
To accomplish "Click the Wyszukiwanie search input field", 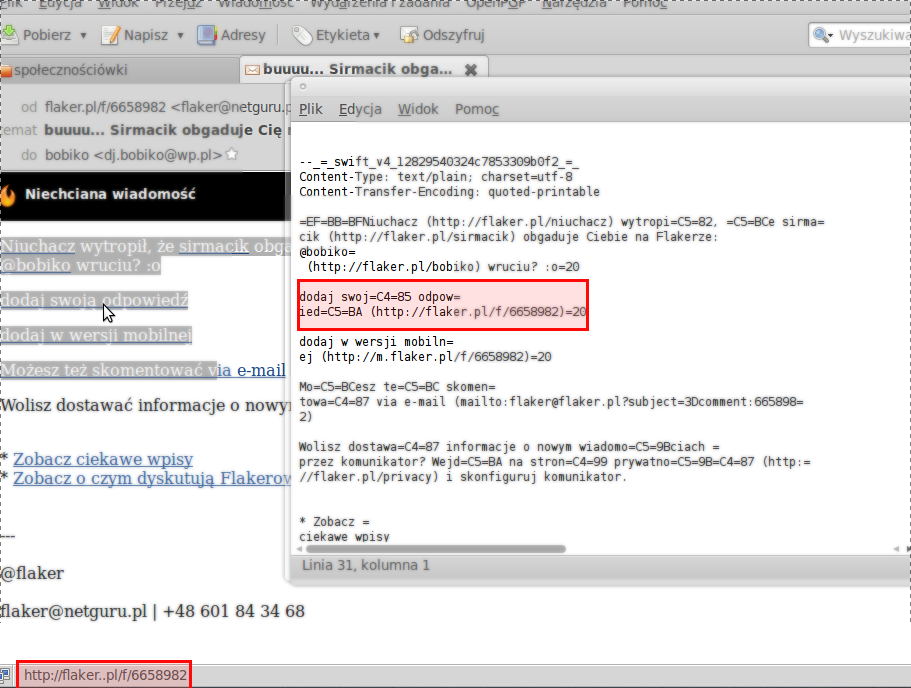I will (x=872, y=35).
